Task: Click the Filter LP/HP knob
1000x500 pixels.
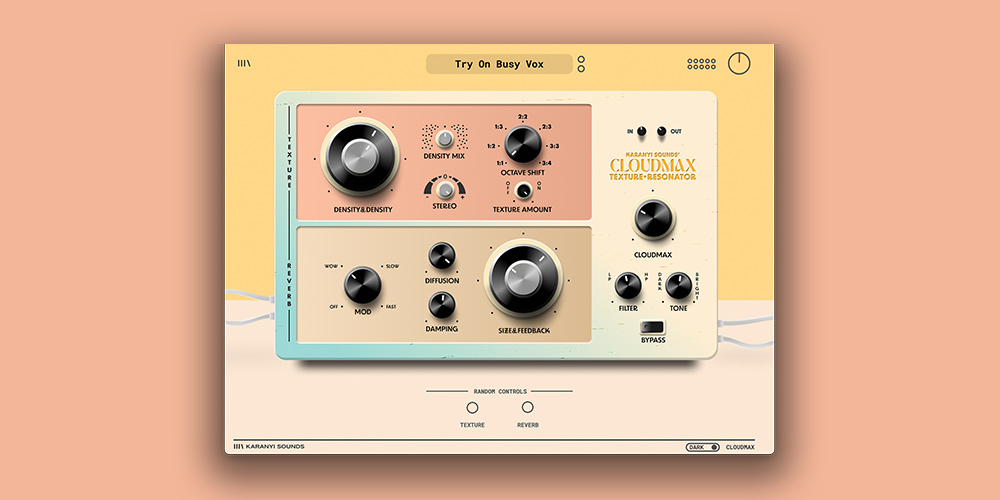Action: click(x=627, y=287)
